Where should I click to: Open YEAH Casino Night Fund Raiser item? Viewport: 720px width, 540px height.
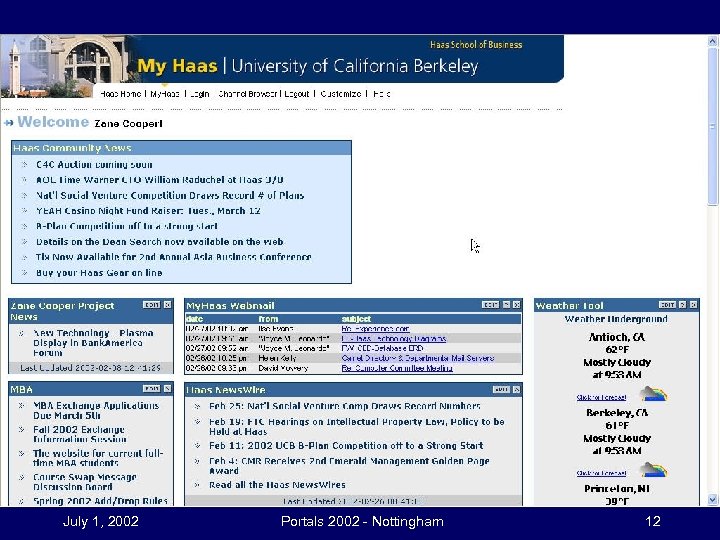click(x=148, y=211)
